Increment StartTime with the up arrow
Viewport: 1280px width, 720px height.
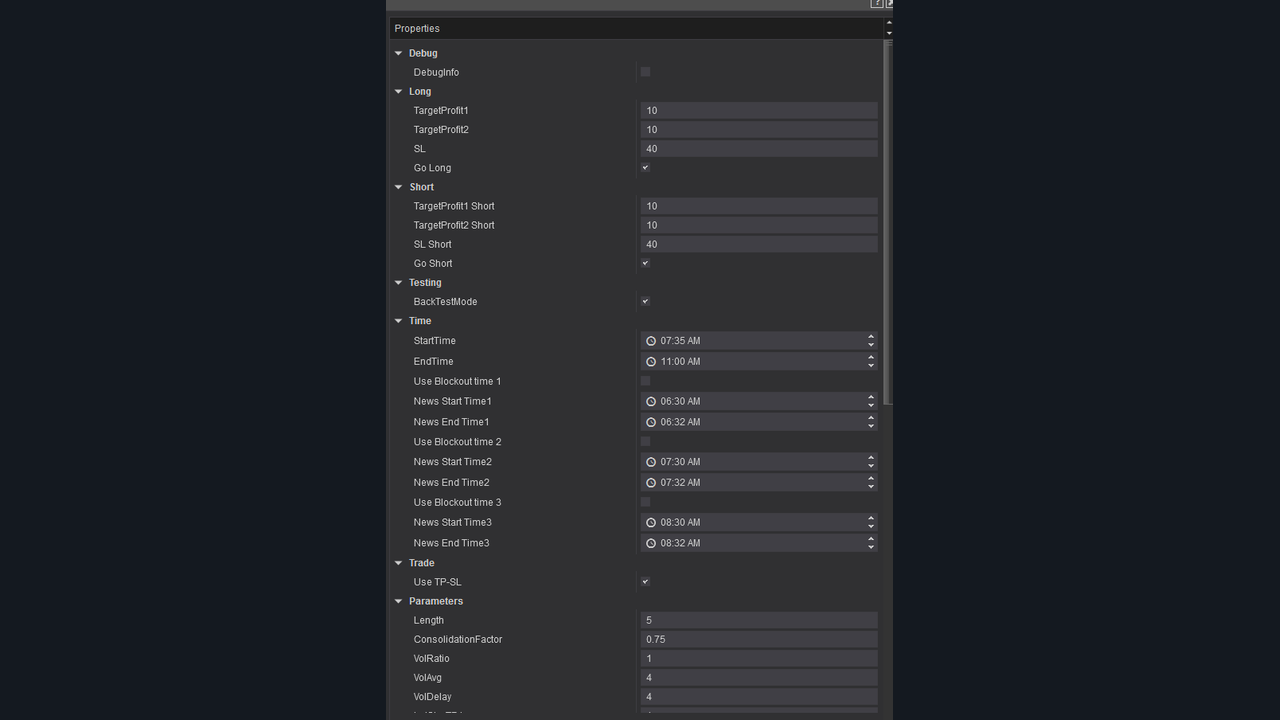pyautogui.click(x=871, y=337)
